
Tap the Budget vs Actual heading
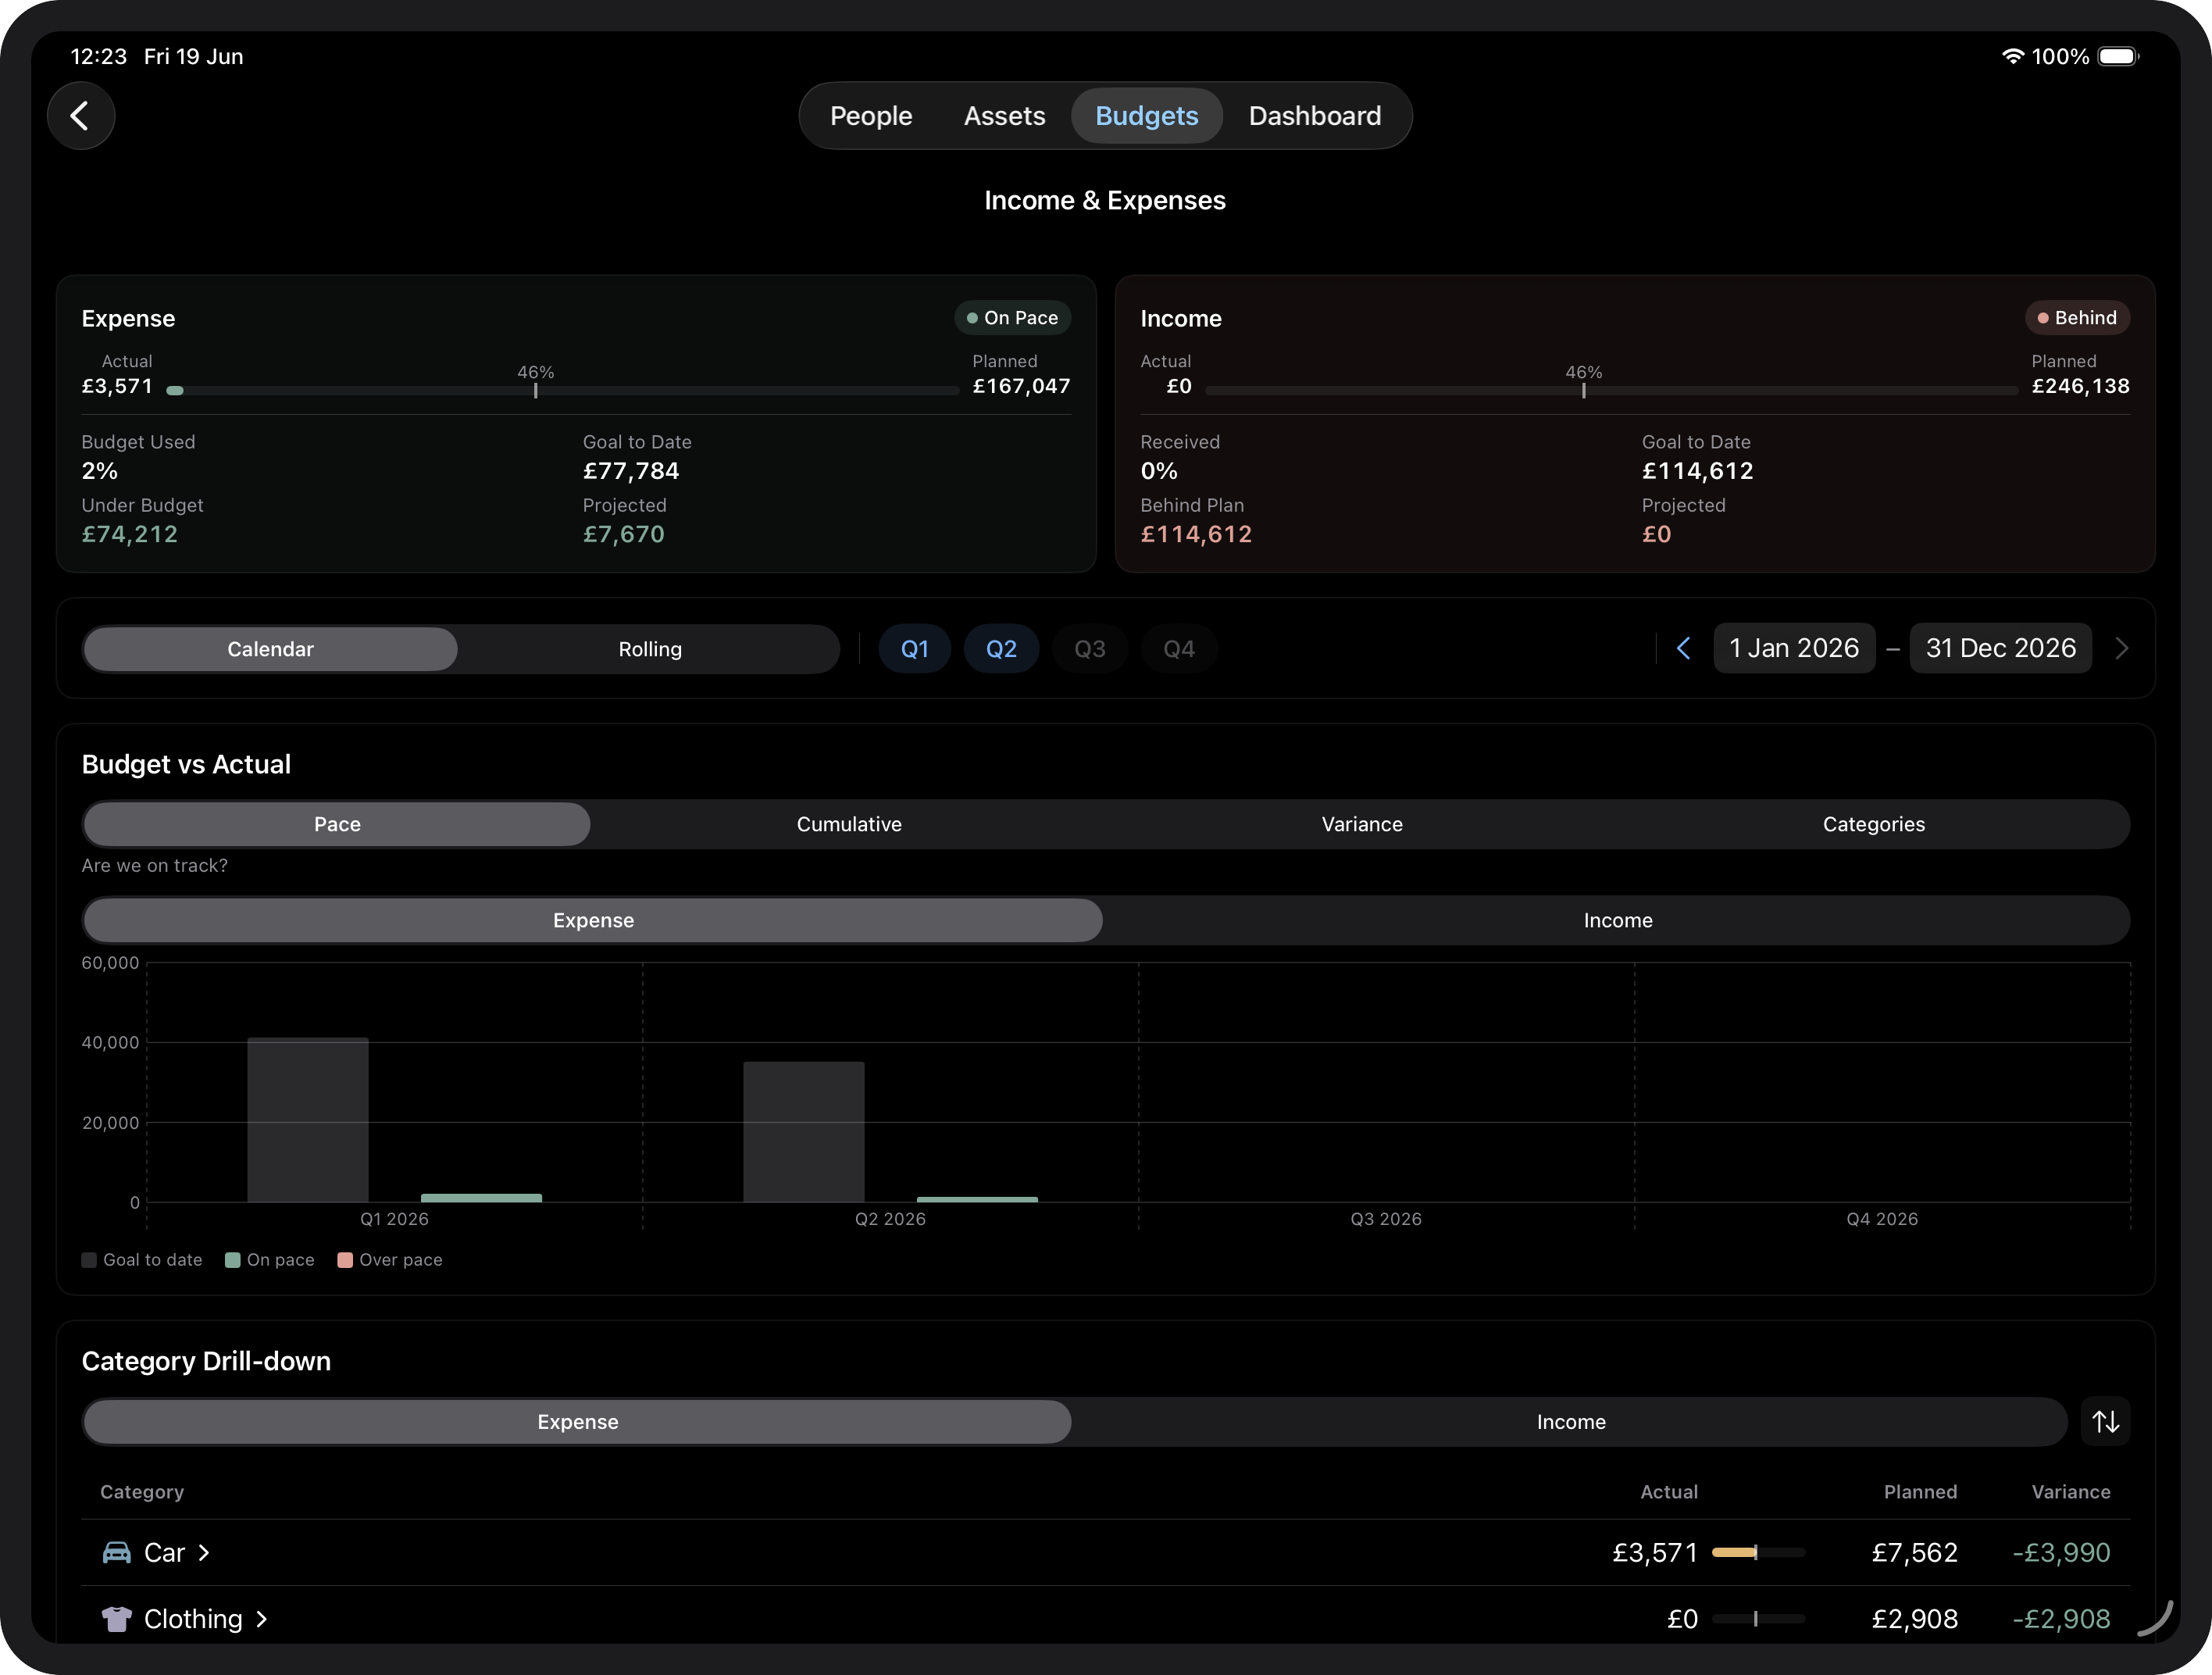pos(186,764)
